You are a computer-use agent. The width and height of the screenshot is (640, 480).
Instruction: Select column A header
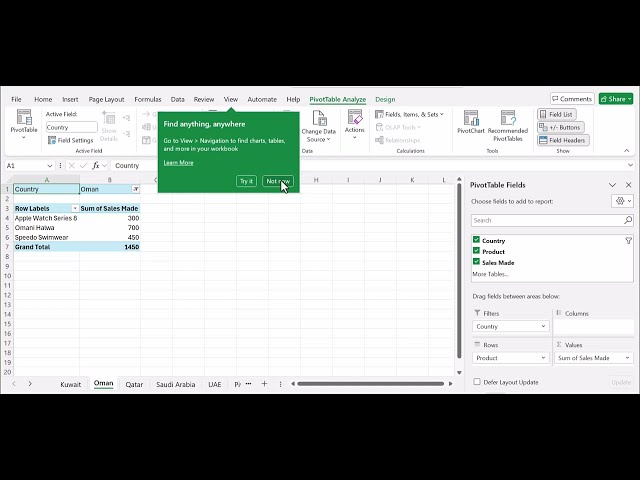(x=47, y=180)
